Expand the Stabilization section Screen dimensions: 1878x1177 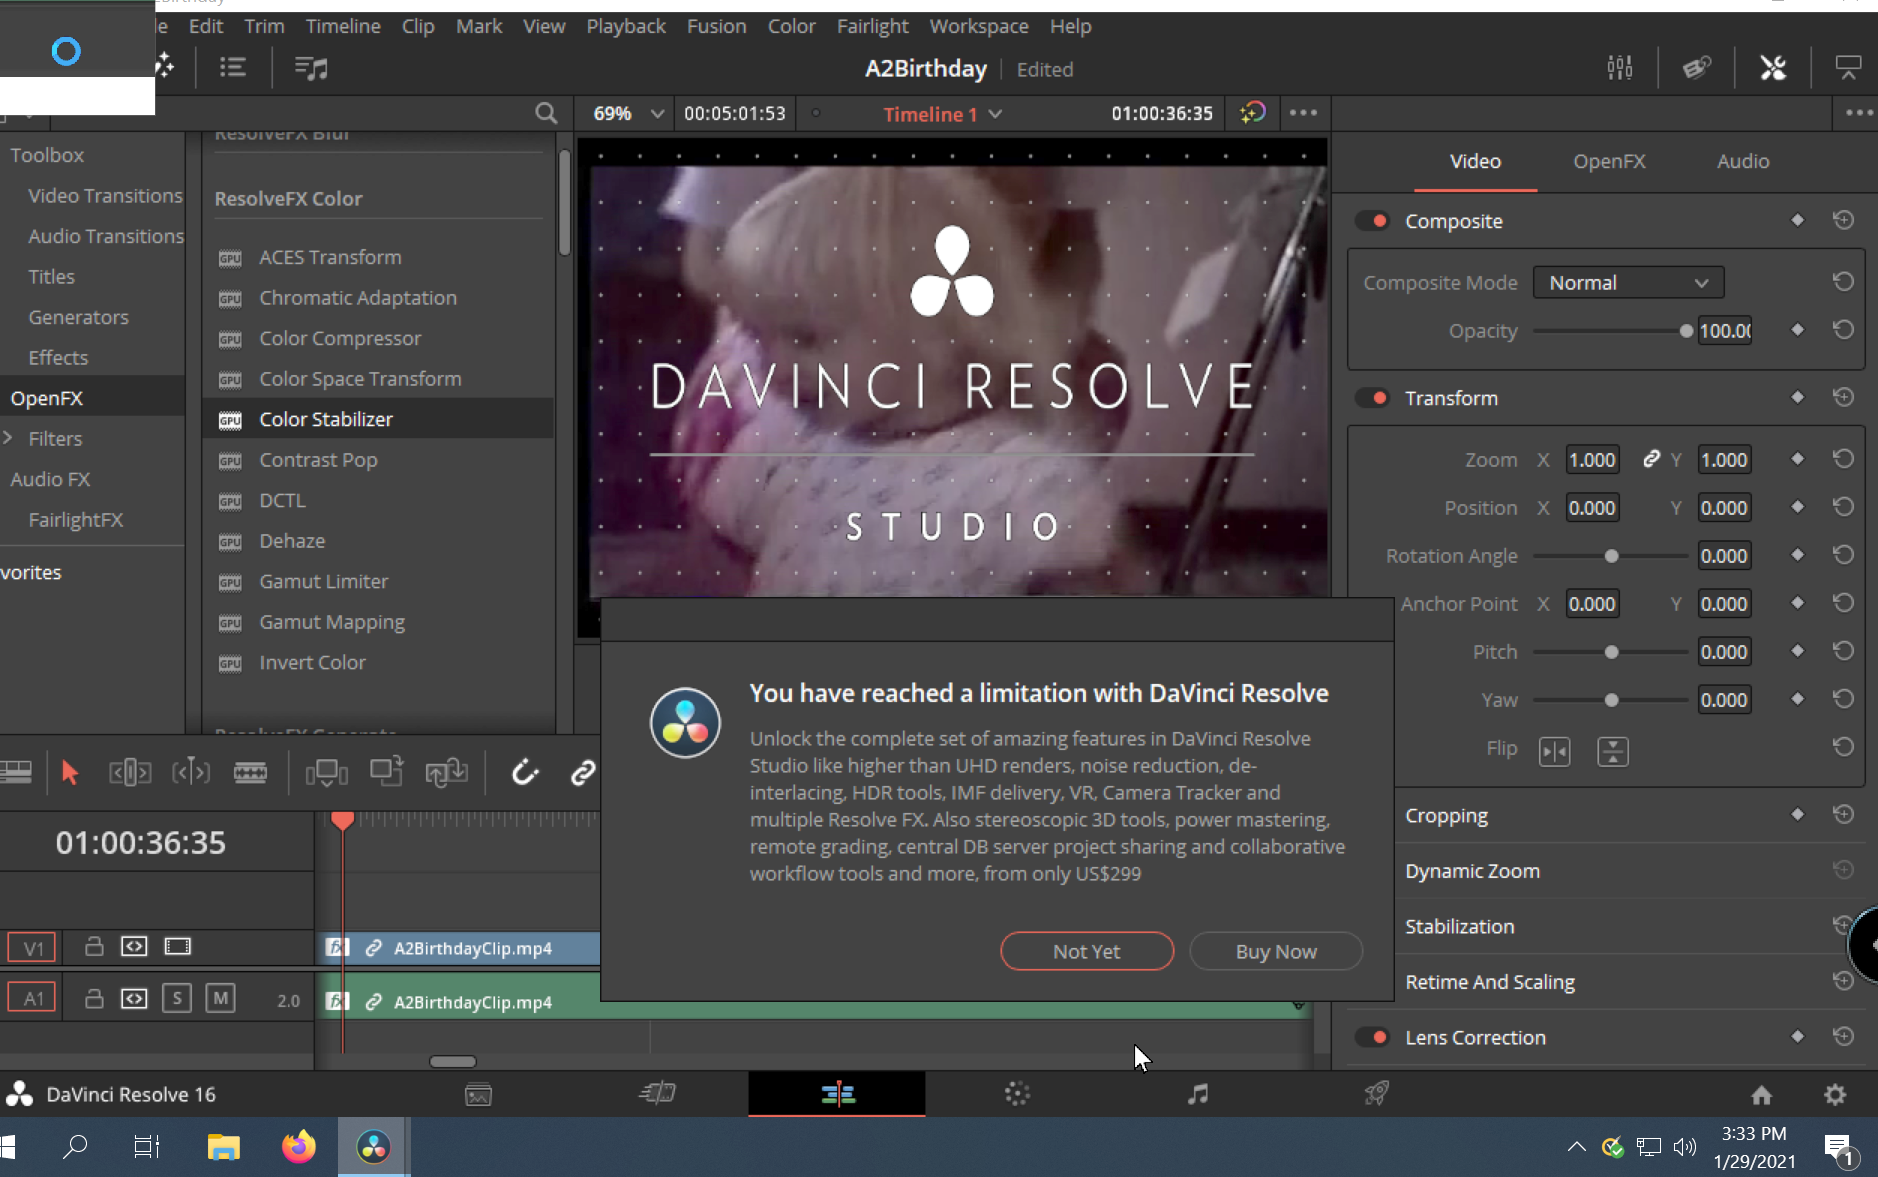[x=1459, y=926]
